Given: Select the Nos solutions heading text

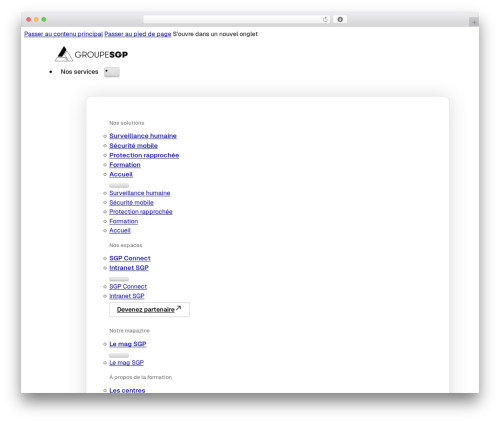Looking at the screenshot, I should (x=127, y=123).
